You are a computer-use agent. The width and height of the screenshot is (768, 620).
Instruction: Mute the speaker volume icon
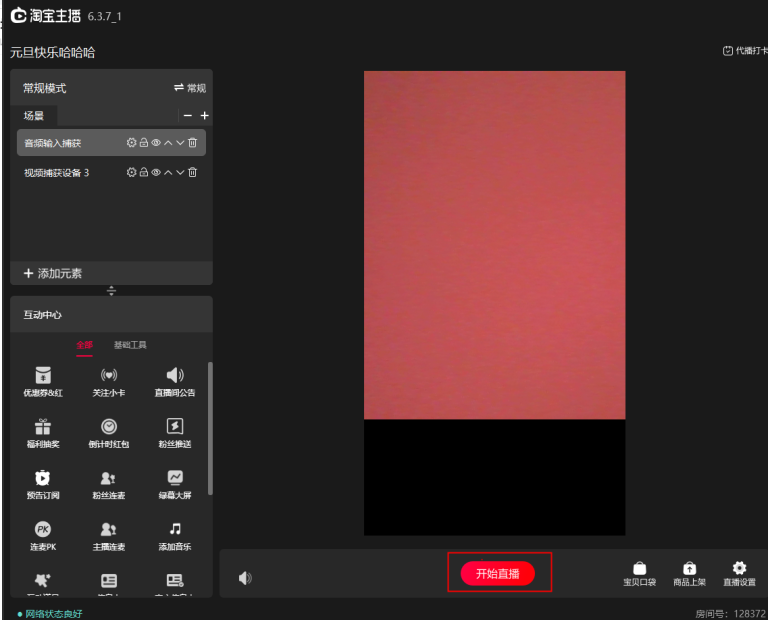click(x=245, y=578)
